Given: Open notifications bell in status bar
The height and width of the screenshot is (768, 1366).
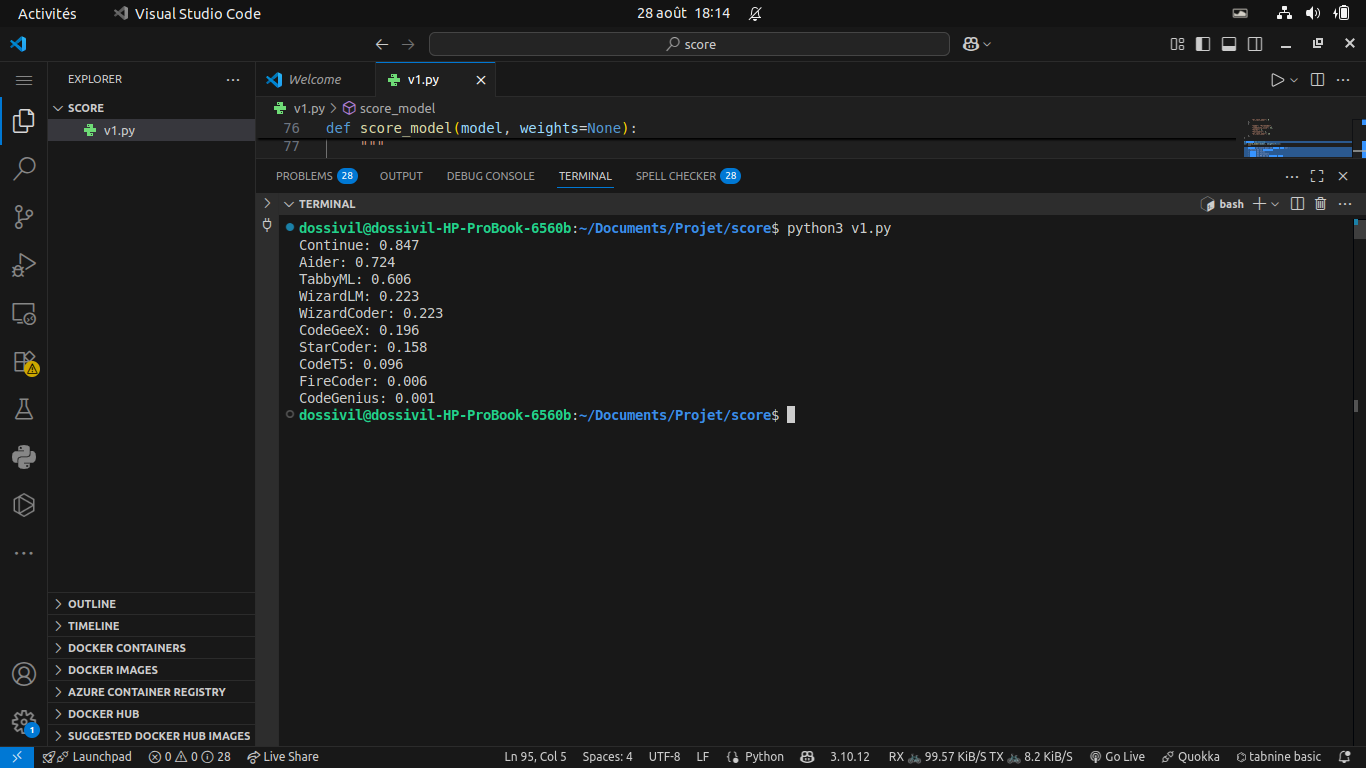Looking at the screenshot, I should coord(1346,757).
